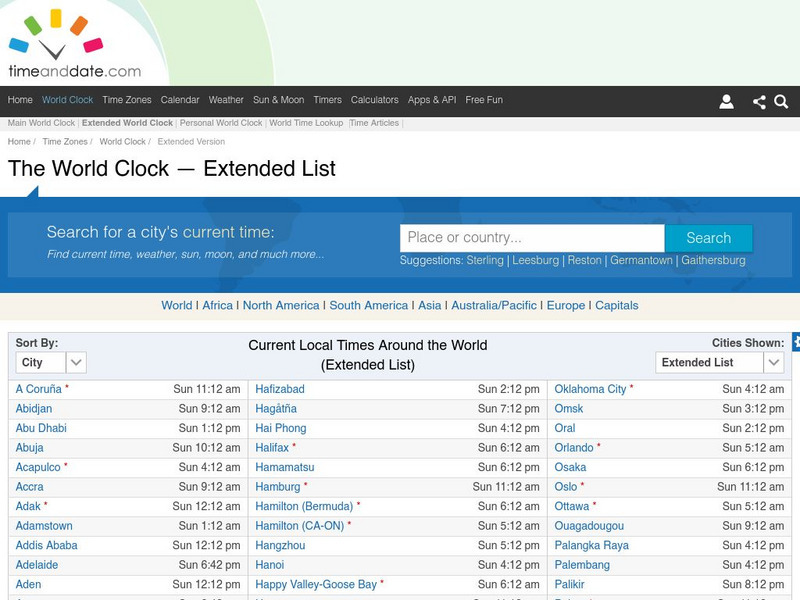Open the Home menu item
800x600 pixels.
point(20,100)
